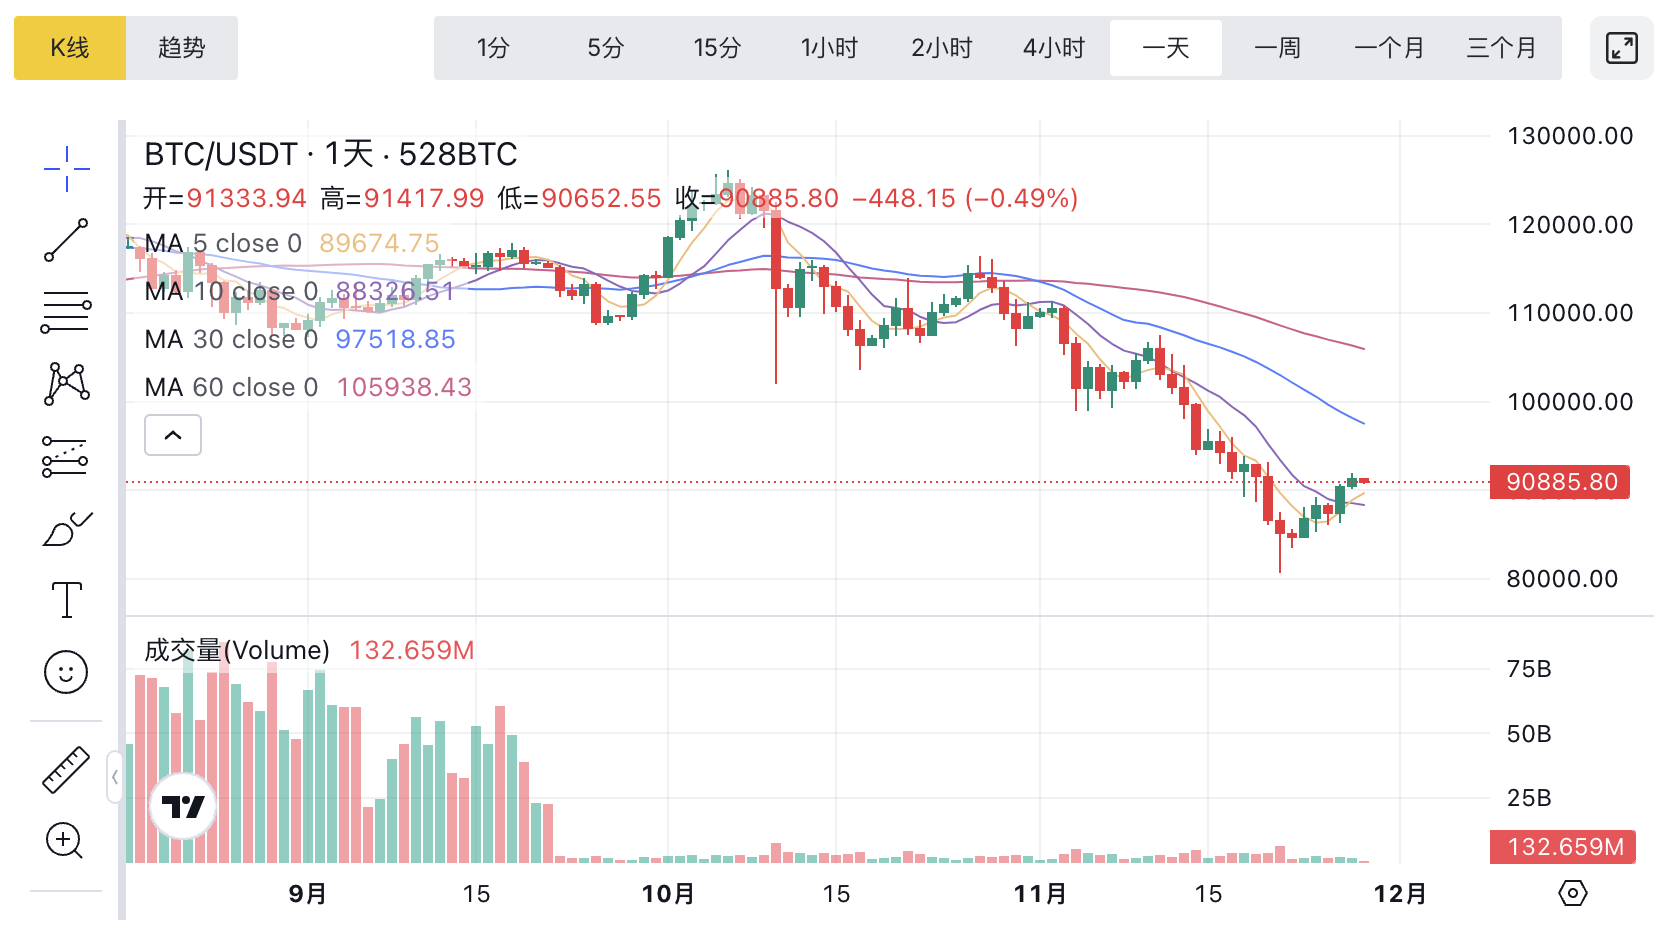Select the brush drawing tool
This screenshot has height=928, width=1658.
(x=66, y=529)
